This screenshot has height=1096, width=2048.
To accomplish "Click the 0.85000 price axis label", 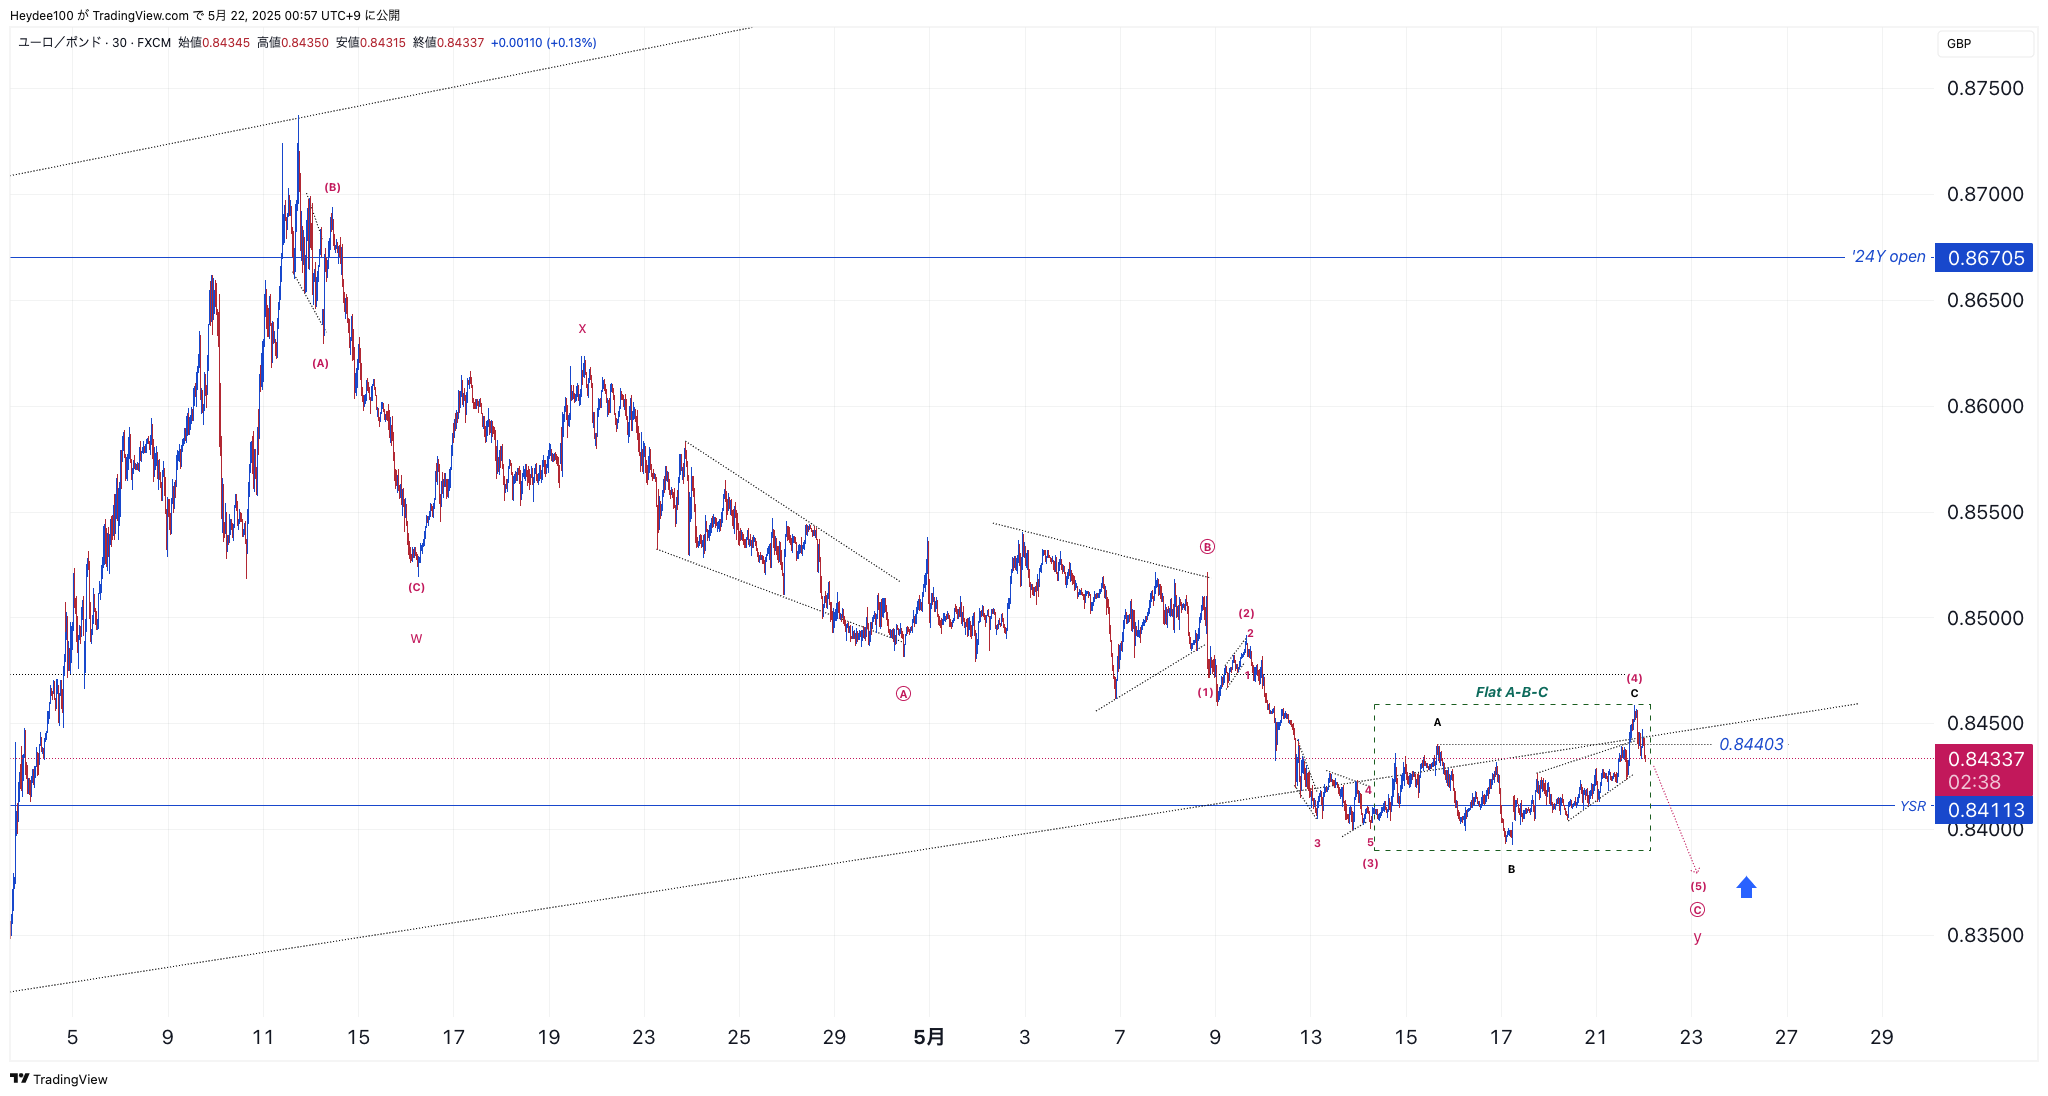I will point(1985,618).
